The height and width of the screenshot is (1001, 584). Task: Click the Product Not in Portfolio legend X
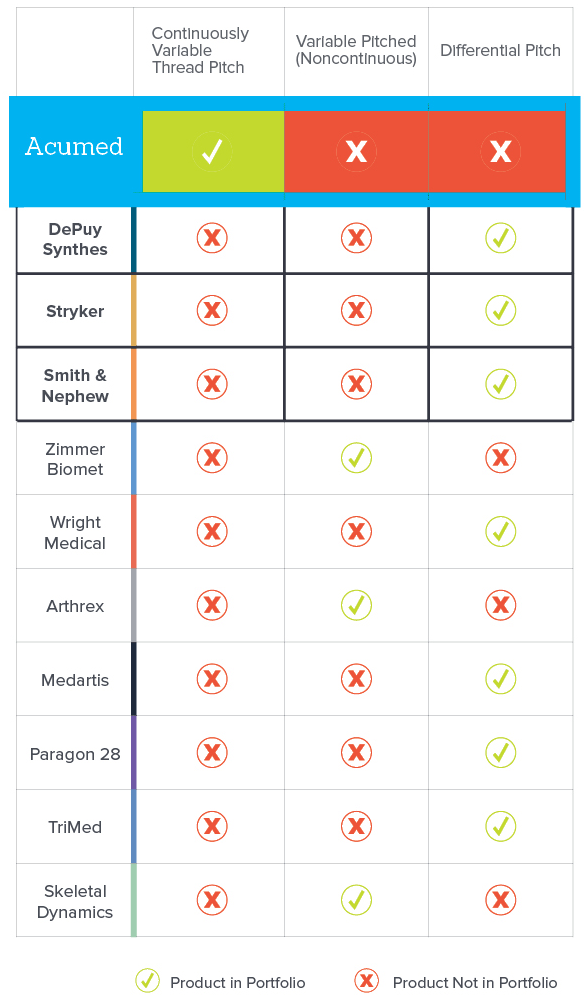(x=366, y=980)
